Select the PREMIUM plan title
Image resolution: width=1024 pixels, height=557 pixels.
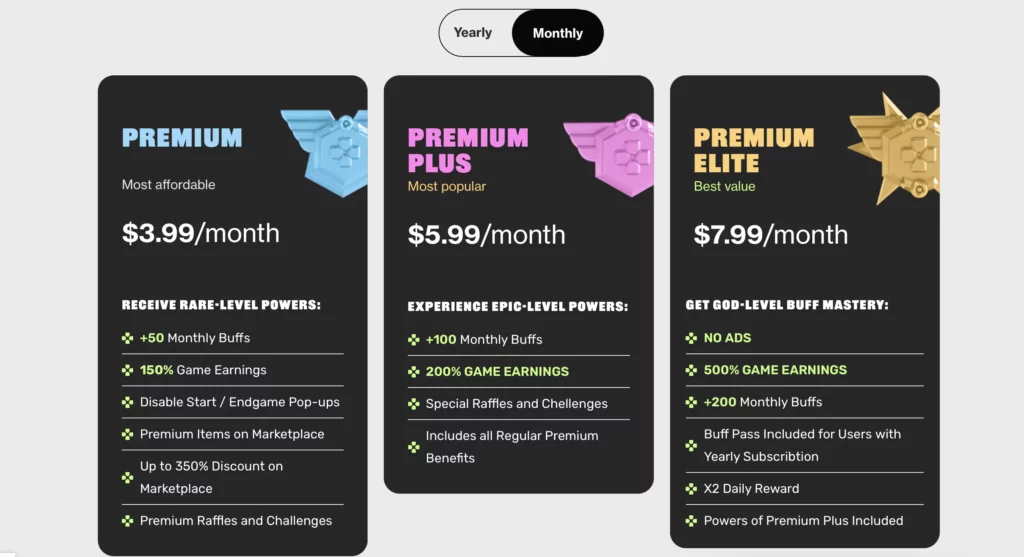(x=182, y=138)
